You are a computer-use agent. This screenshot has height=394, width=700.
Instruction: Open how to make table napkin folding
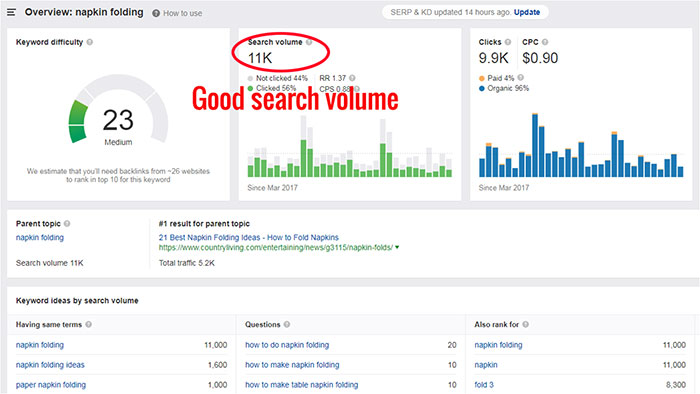(301, 385)
